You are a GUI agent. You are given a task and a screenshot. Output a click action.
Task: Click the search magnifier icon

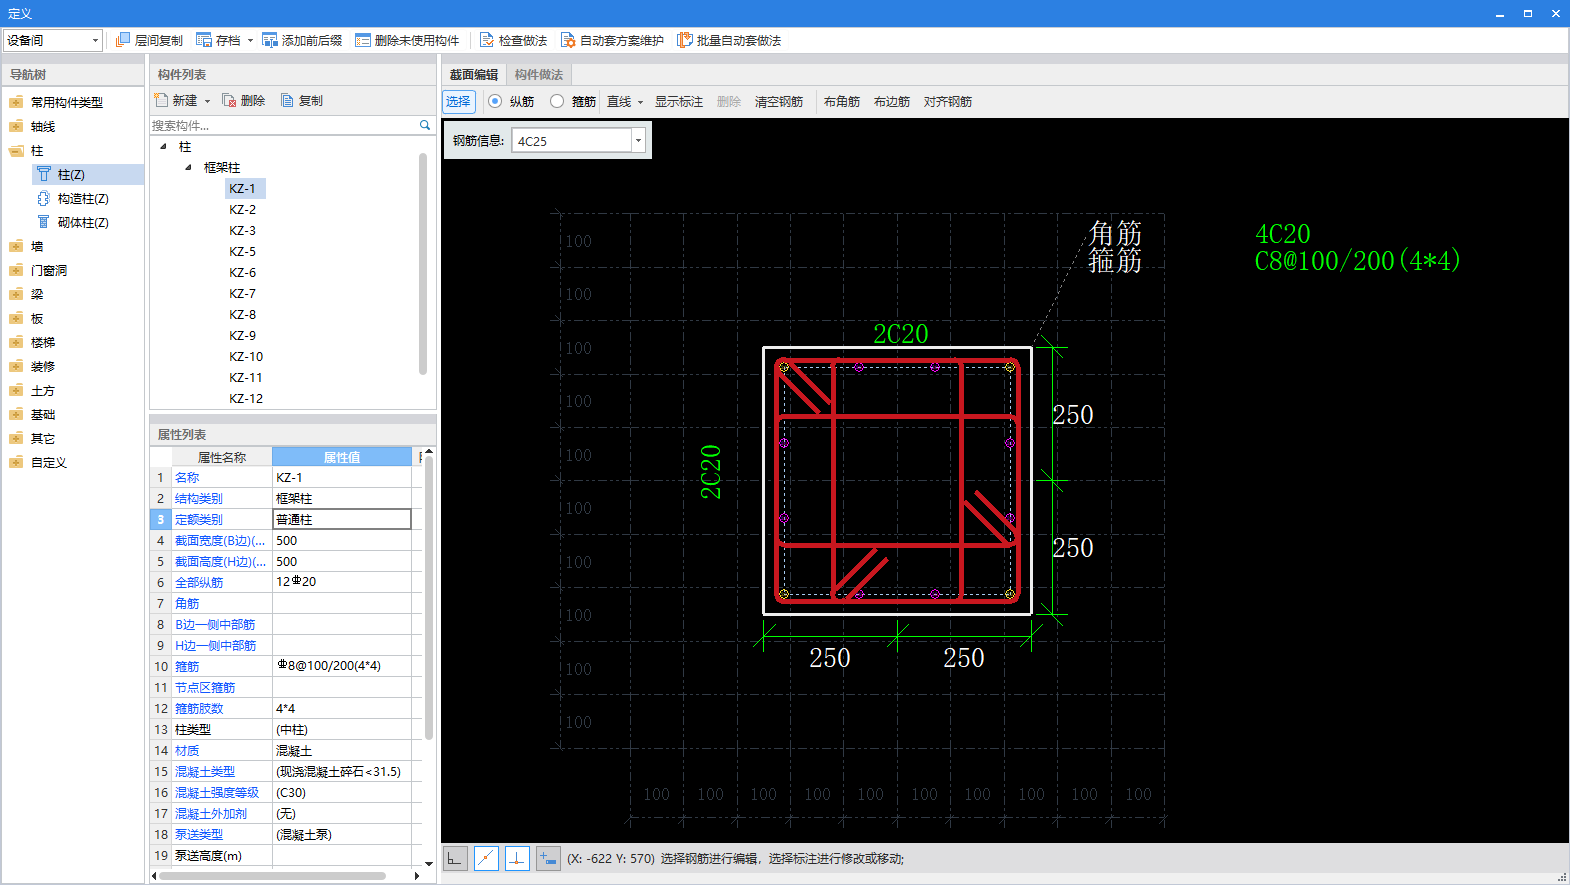click(425, 125)
